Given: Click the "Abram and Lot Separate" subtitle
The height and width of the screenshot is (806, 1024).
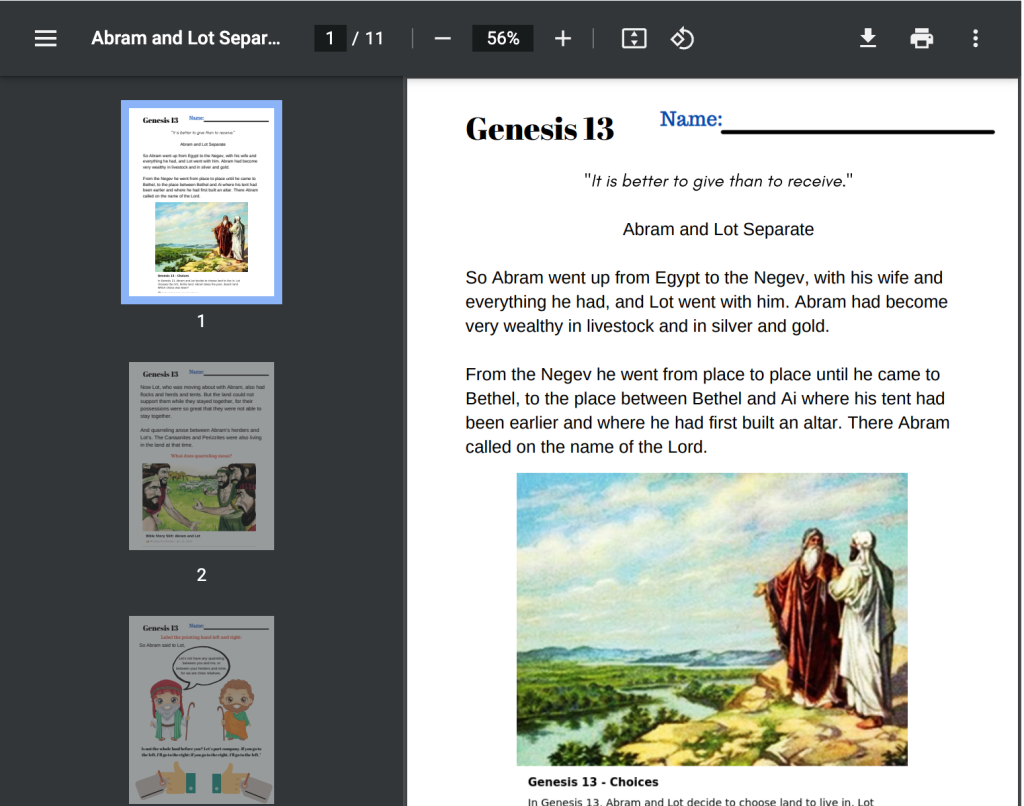Looking at the screenshot, I should click(x=718, y=229).
